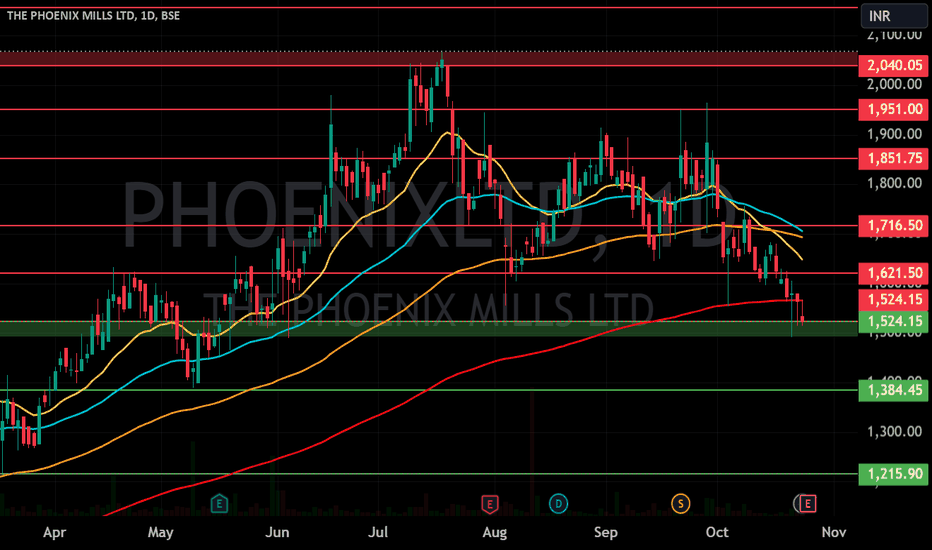
Task: Select the 1,951.00 price label
Action: pyautogui.click(x=893, y=109)
